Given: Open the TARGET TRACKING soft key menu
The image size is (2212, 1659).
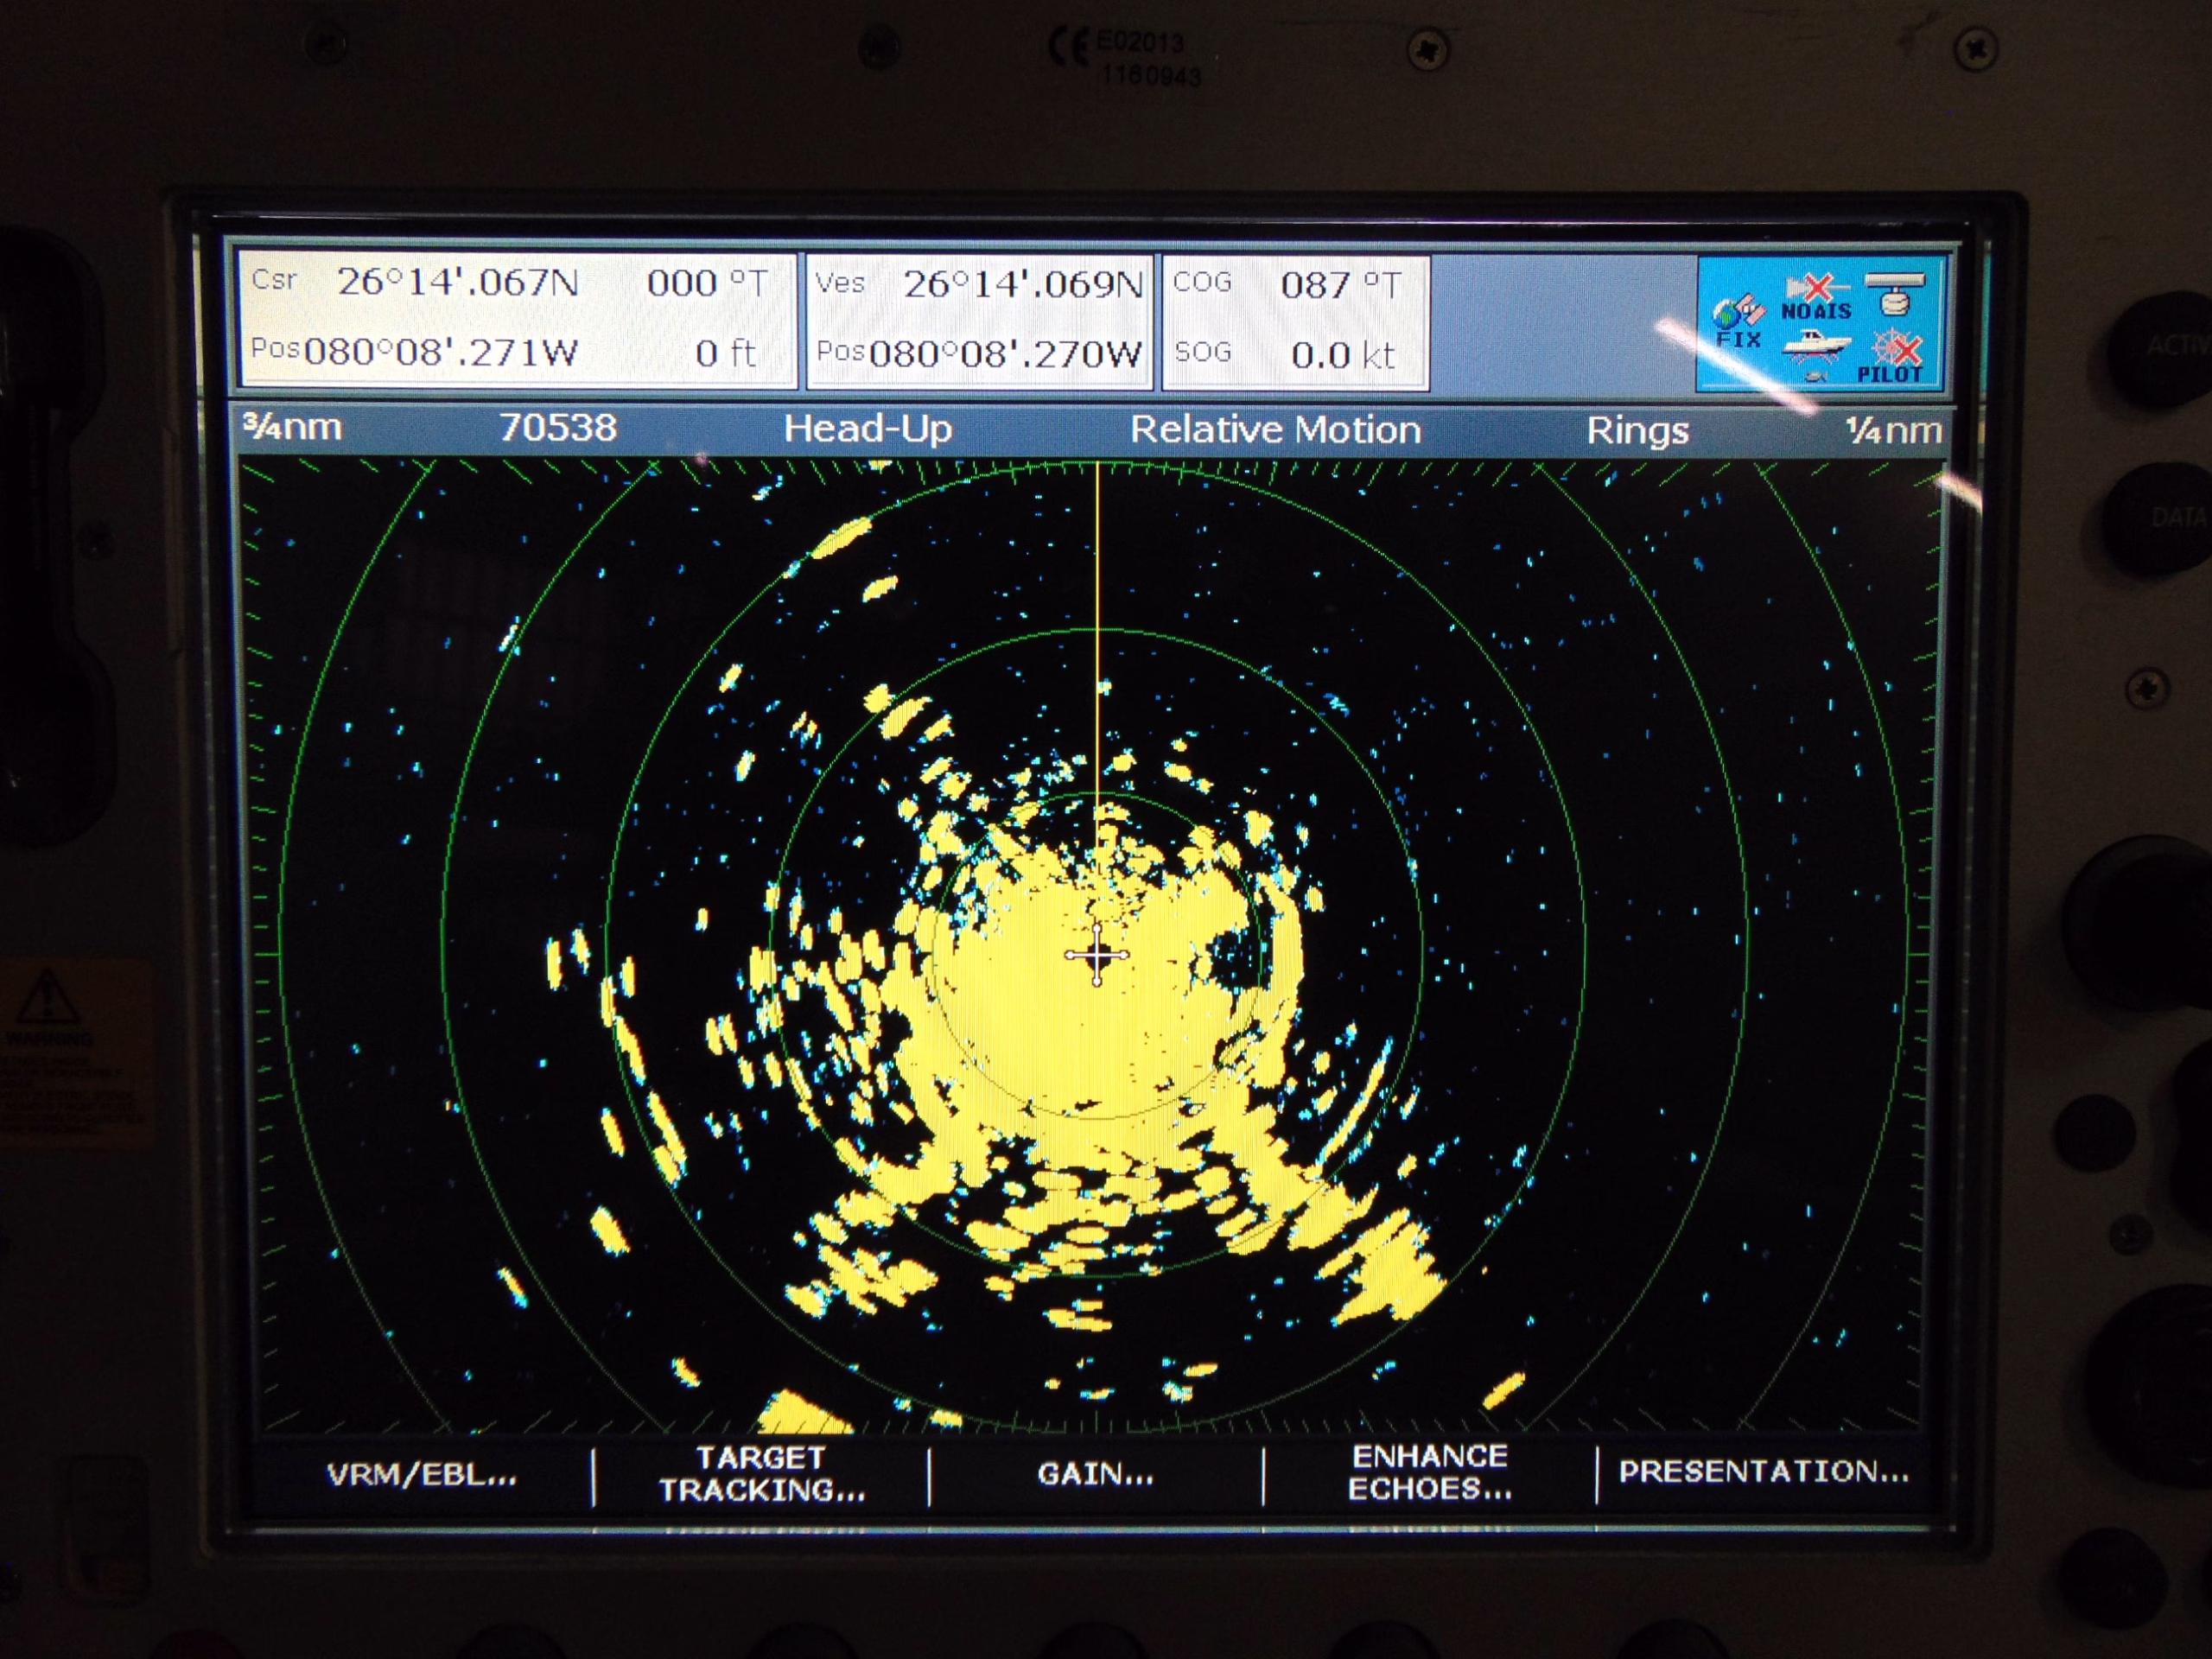Looking at the screenshot, I should pos(761,1474).
